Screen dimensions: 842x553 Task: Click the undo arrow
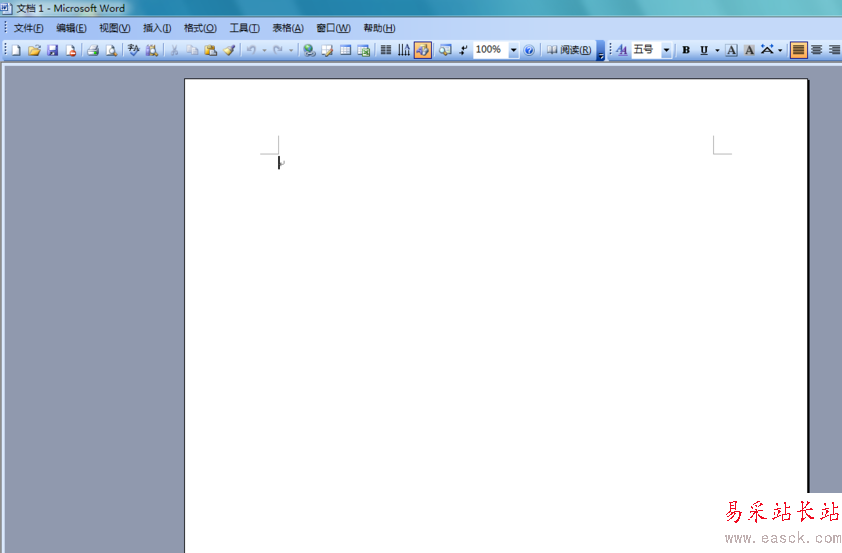(x=251, y=50)
